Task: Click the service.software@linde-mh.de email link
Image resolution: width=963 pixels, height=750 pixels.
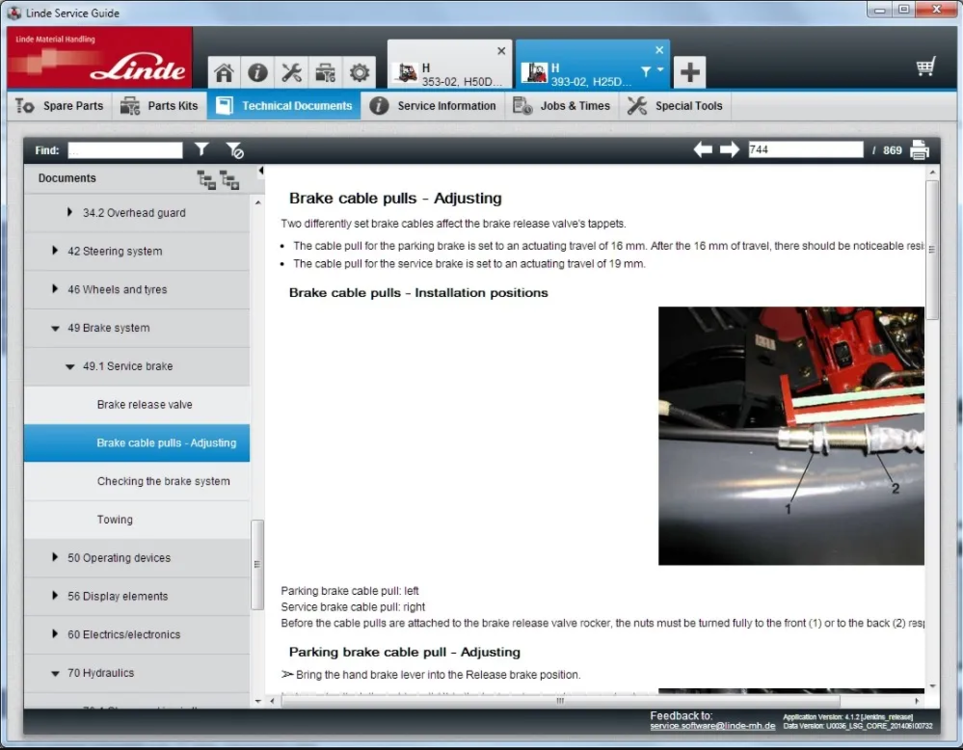Action: coord(712,725)
